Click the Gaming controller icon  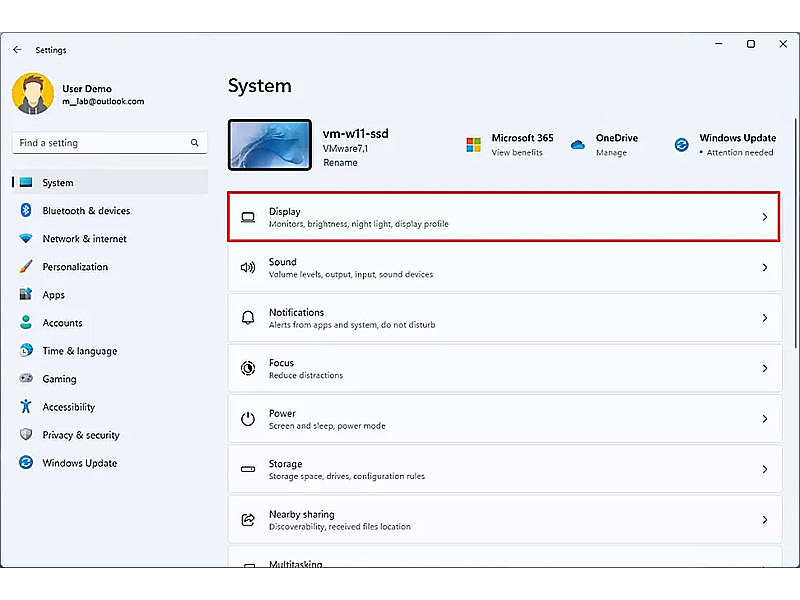coord(26,379)
